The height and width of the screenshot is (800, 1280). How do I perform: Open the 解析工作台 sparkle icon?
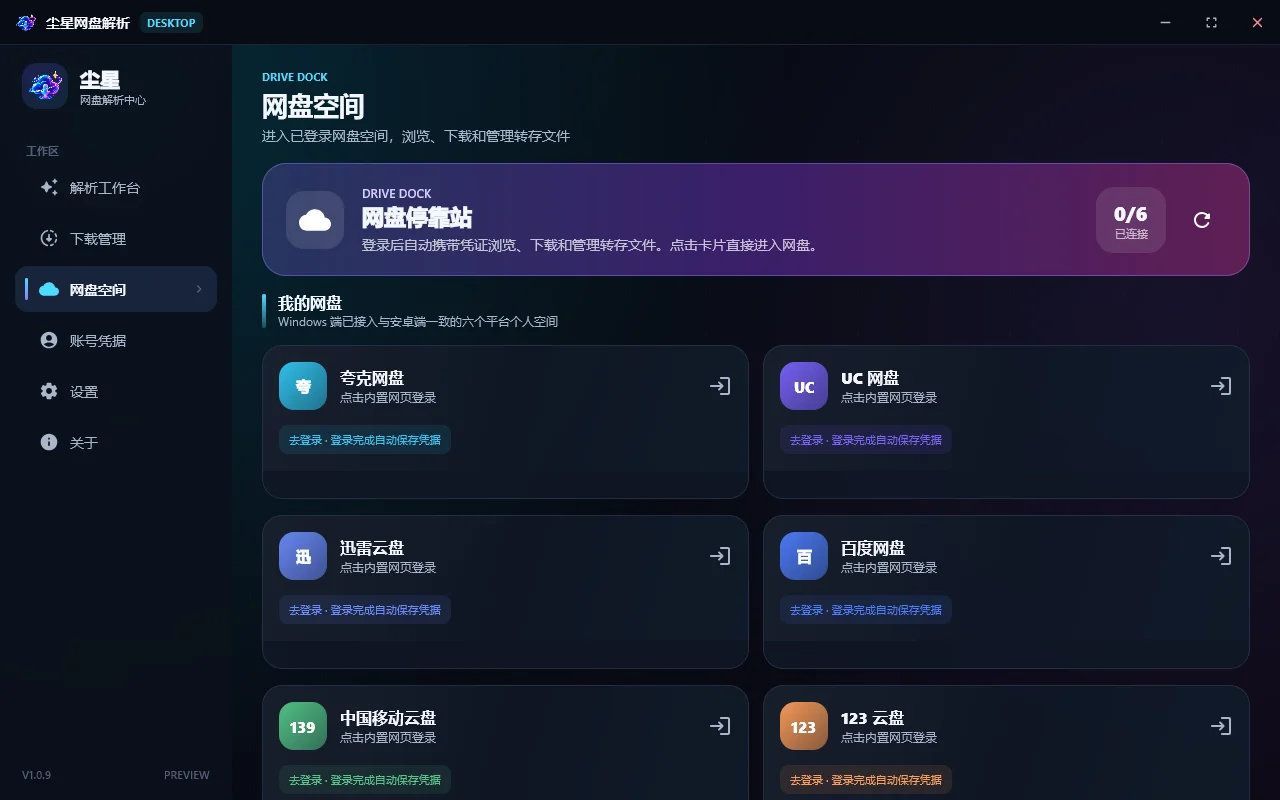(49, 187)
